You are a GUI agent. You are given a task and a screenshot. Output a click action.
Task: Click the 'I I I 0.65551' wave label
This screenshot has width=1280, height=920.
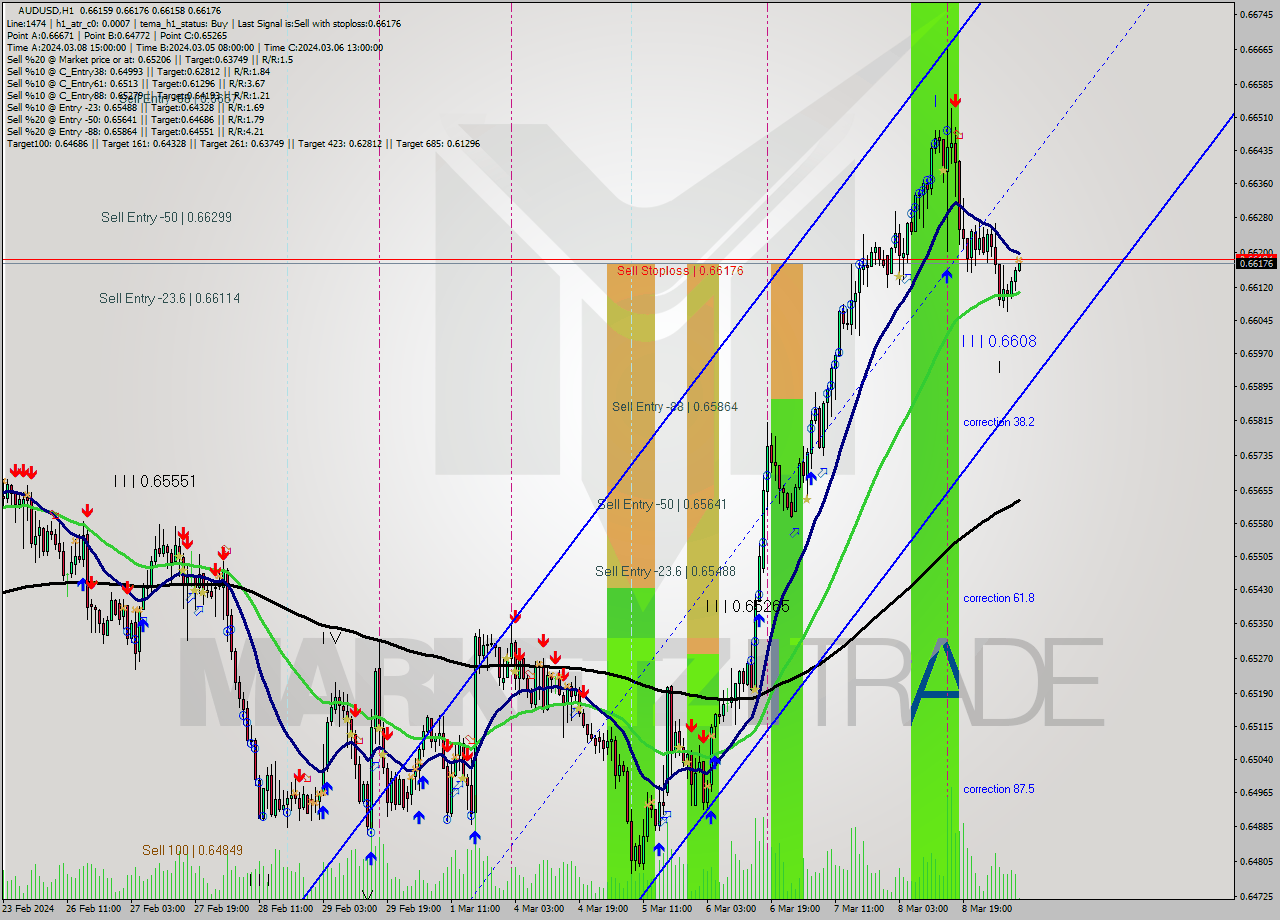pos(154,481)
